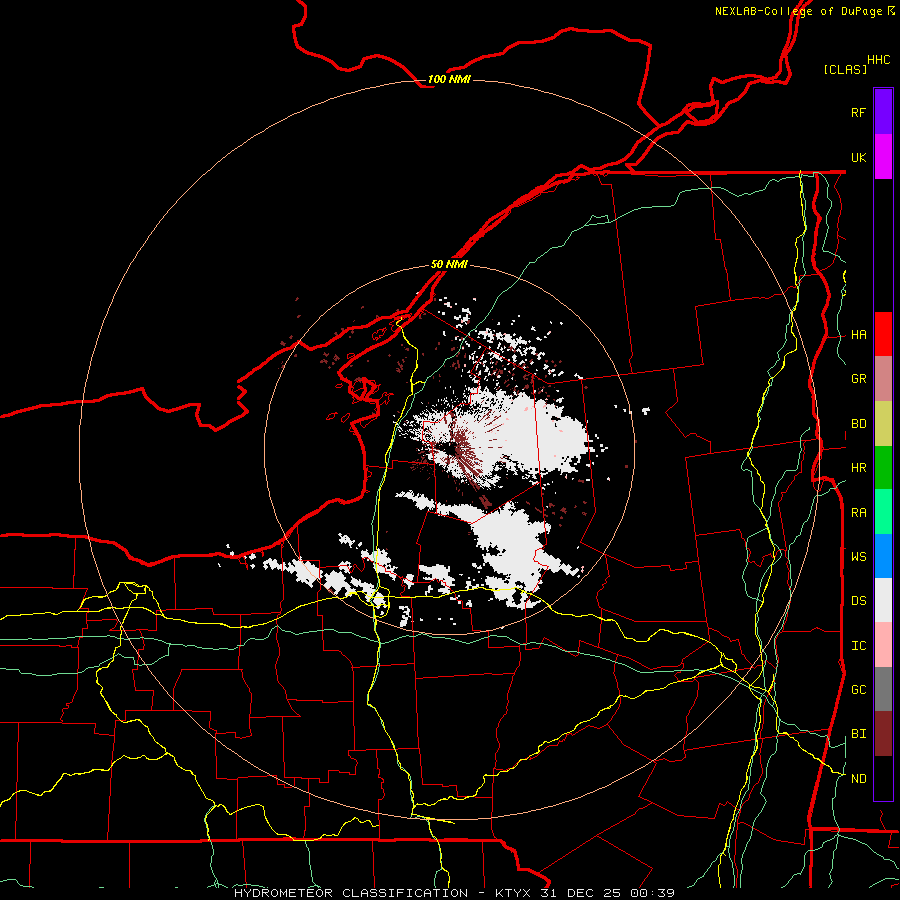Click the ND legend label
The image size is (900, 900).
[858, 779]
